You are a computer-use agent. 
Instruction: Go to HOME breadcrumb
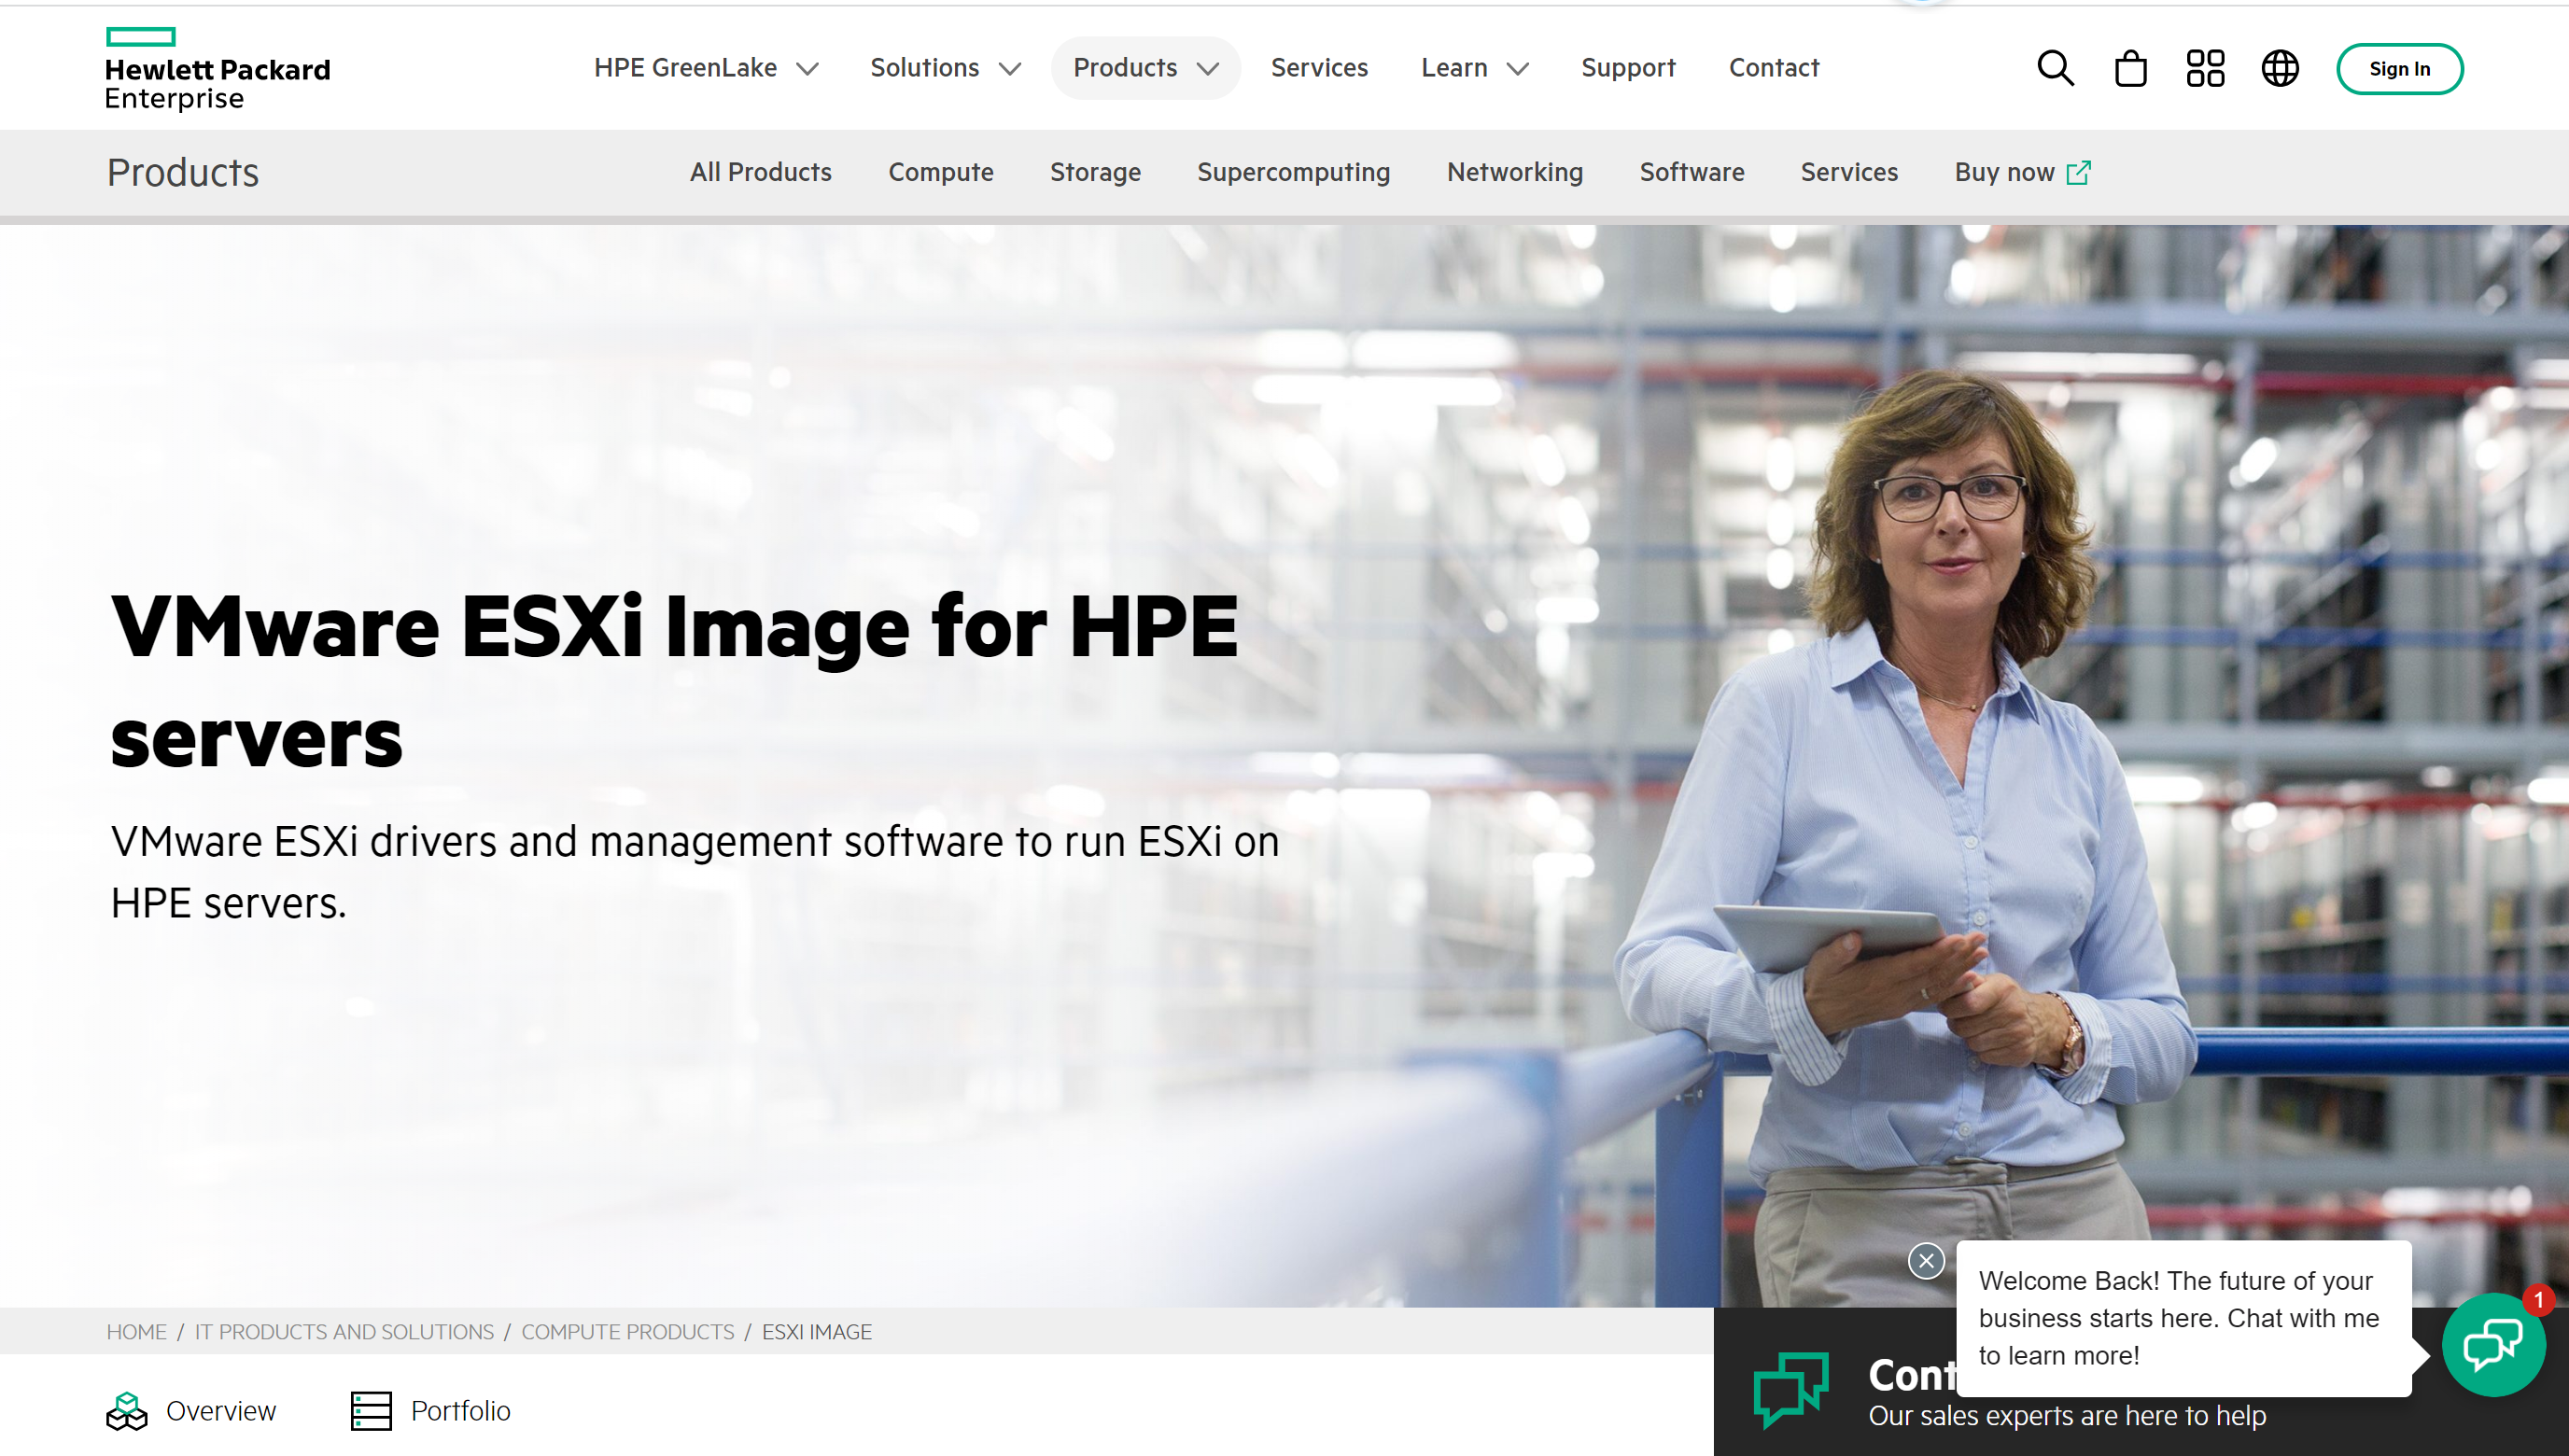point(137,1331)
